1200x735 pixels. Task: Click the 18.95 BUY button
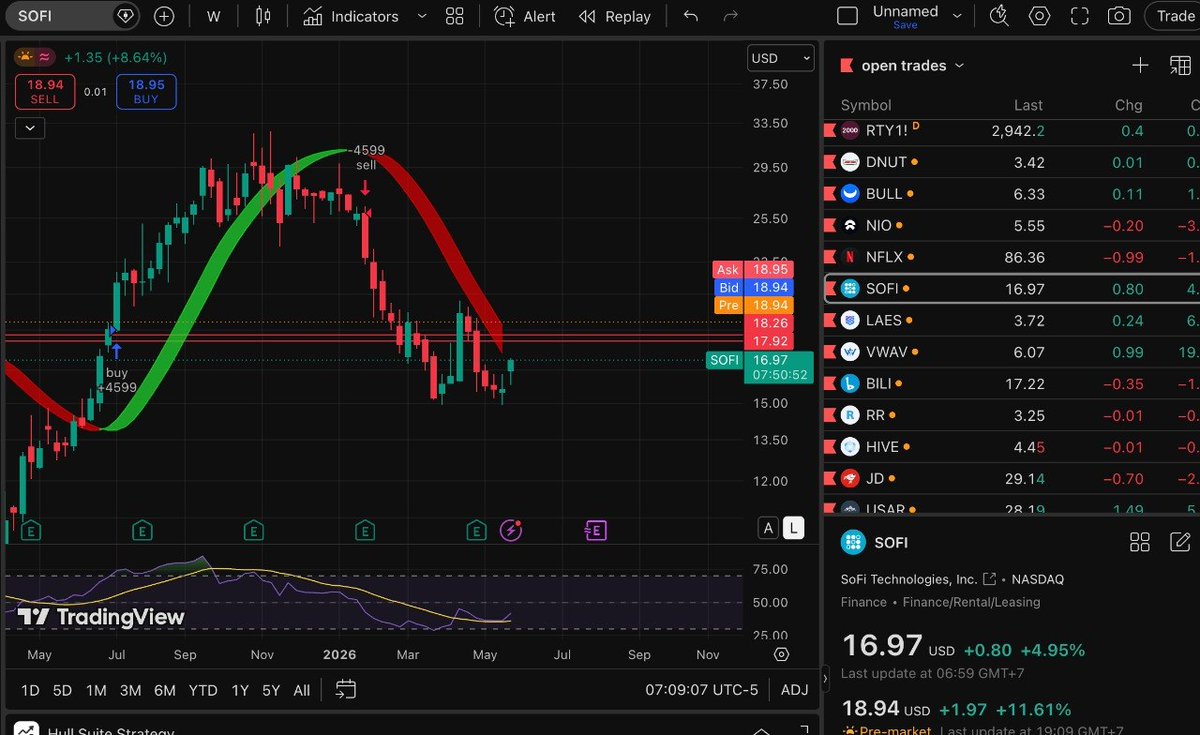146,92
